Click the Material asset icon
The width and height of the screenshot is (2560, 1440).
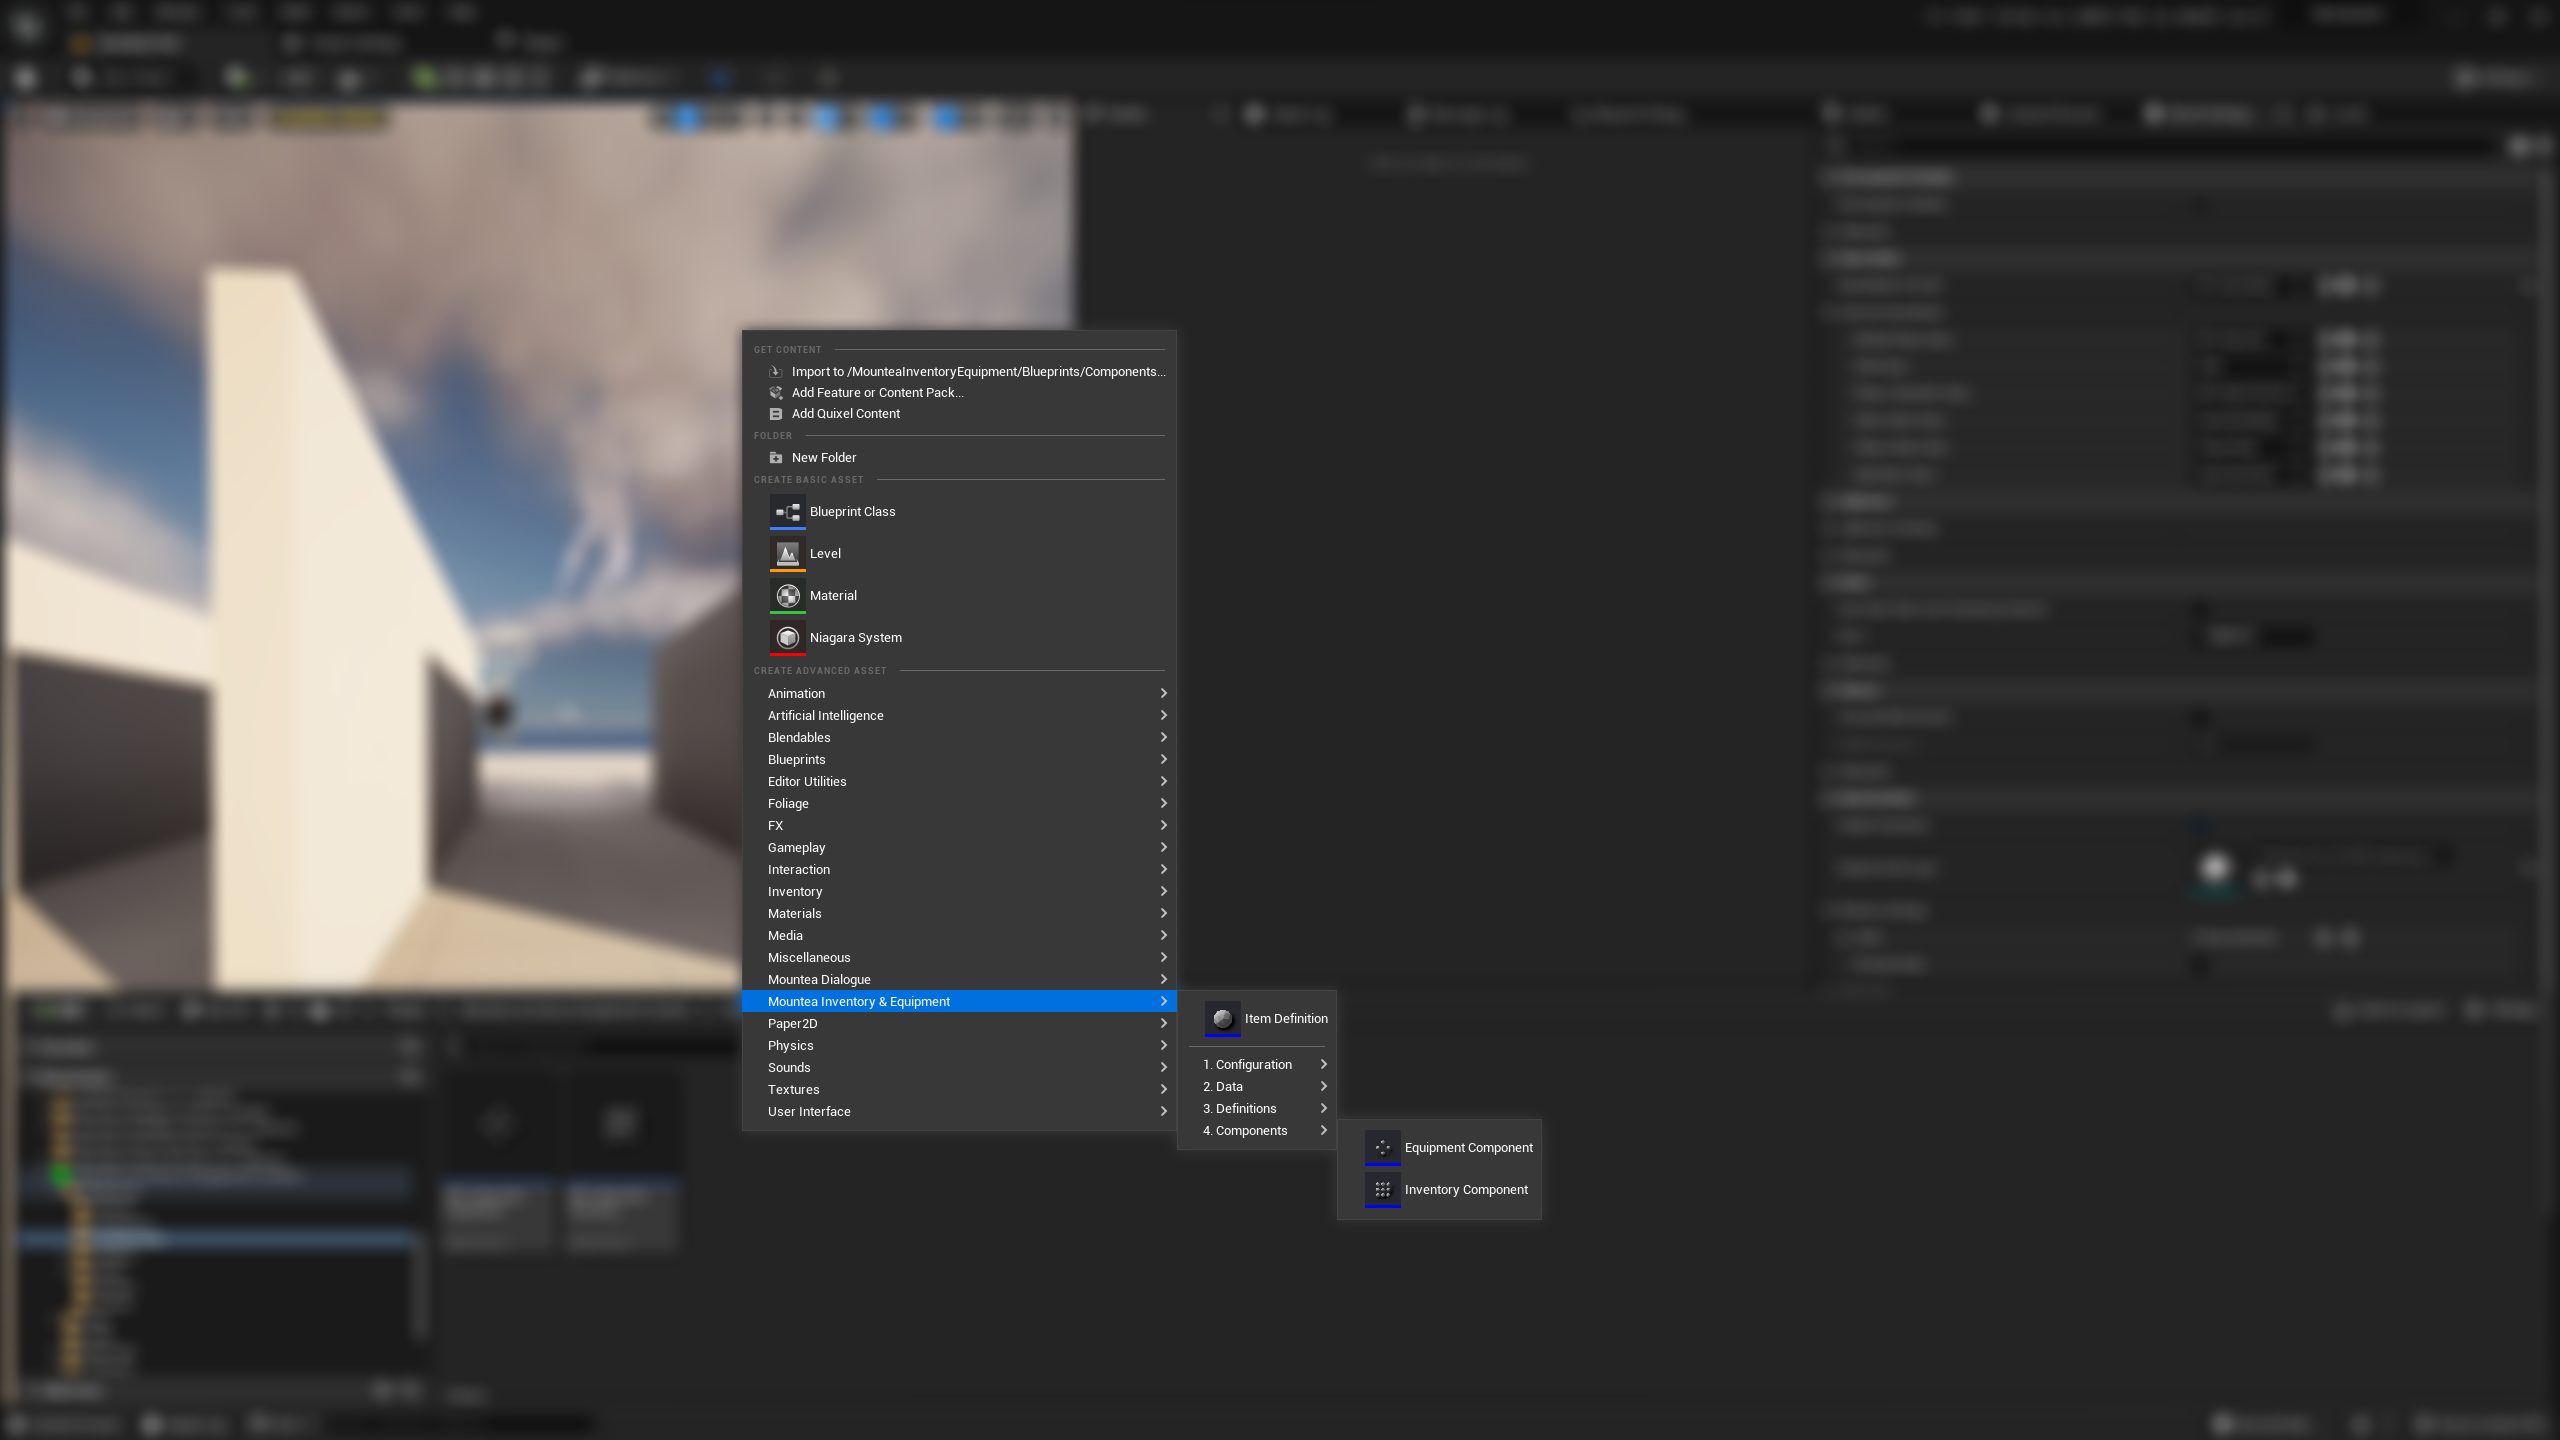pos(787,596)
